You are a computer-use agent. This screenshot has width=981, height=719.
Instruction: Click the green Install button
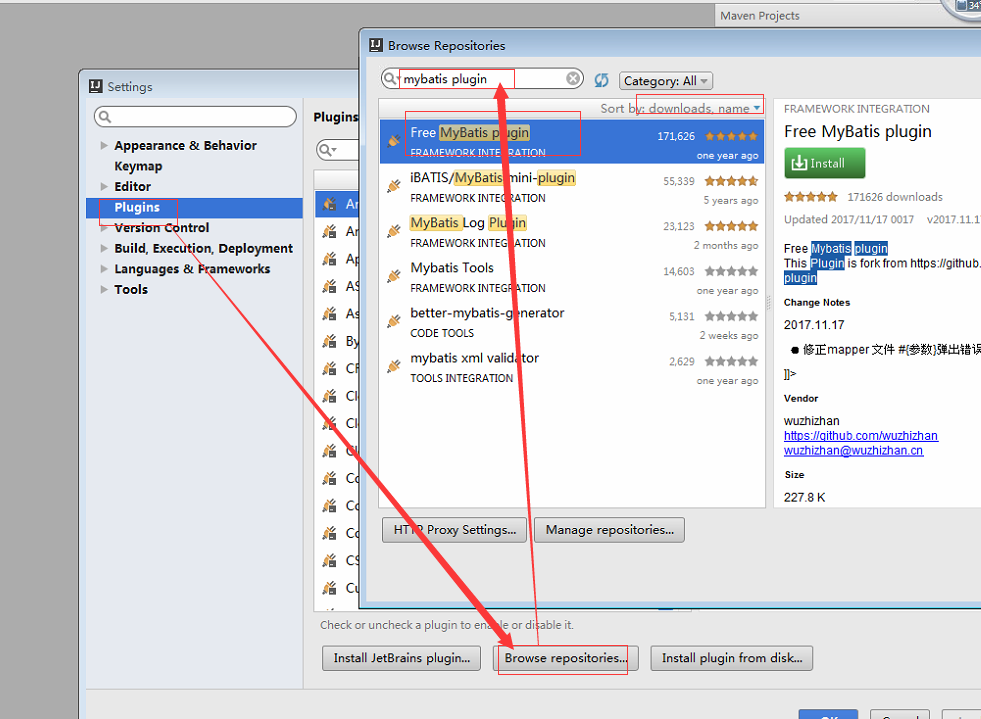pos(825,163)
